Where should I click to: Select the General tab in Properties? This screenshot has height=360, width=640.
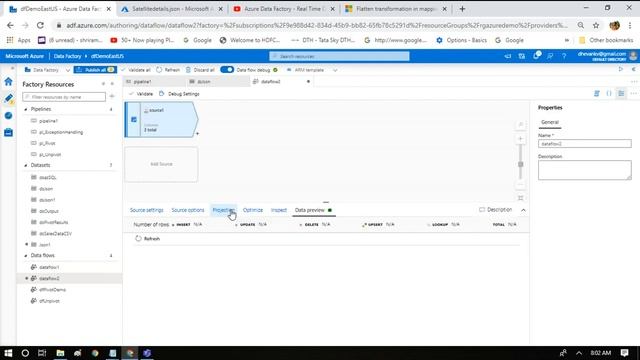point(550,122)
